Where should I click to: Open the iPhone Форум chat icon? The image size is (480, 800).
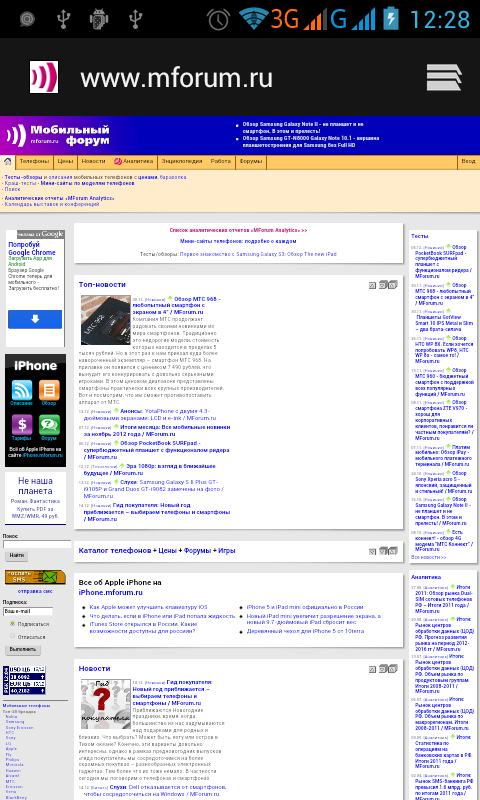click(x=49, y=424)
